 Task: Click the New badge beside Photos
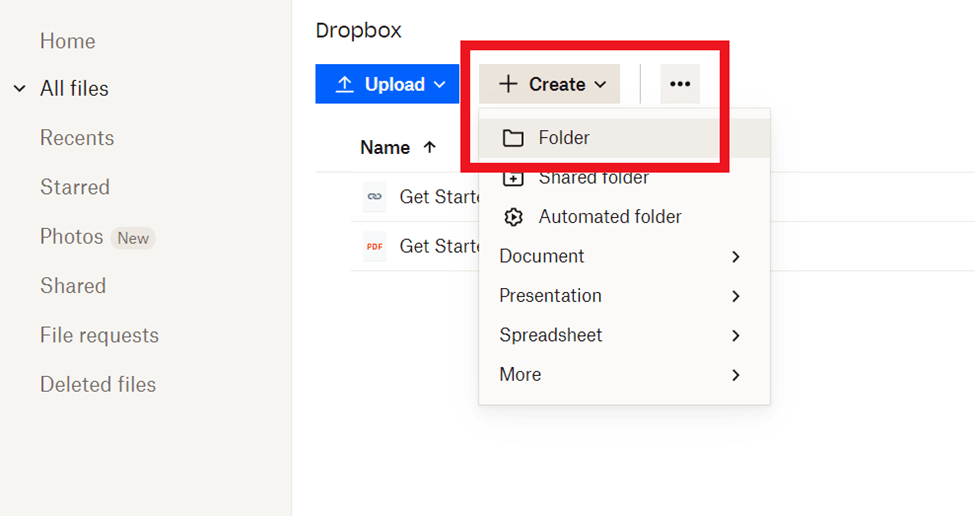[x=133, y=238]
